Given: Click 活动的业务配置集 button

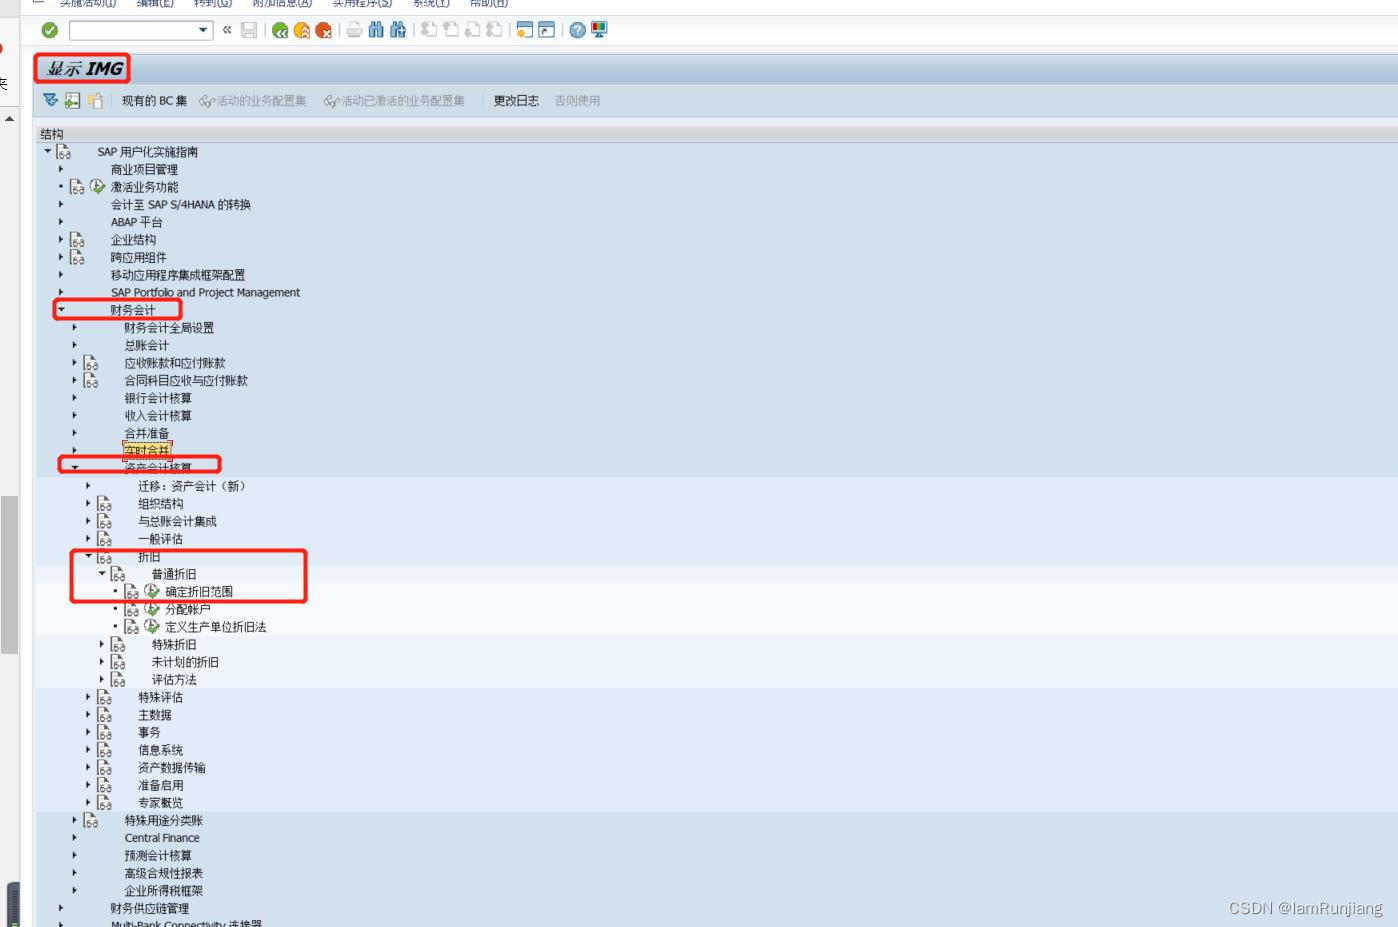Looking at the screenshot, I should (253, 101).
